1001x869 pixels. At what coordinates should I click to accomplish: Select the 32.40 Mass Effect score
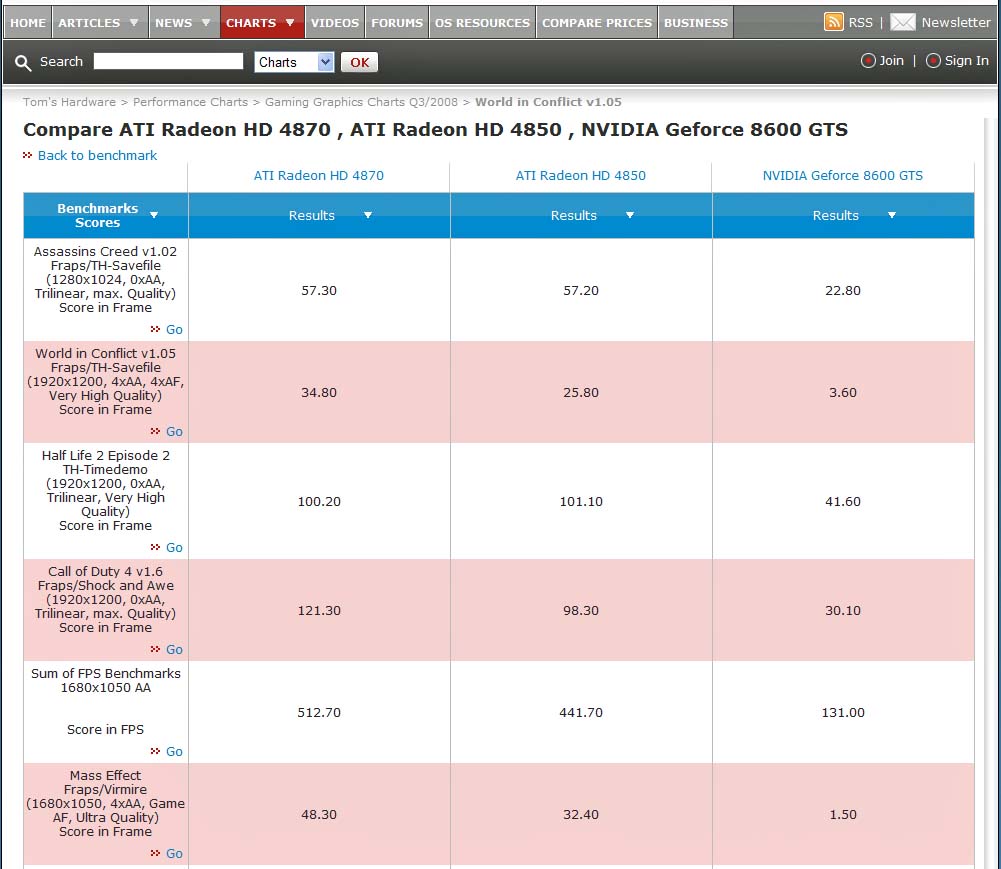coord(581,815)
